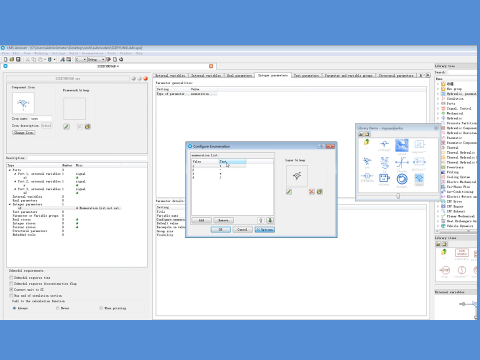Collapse the Ports tree node

pos(10,170)
